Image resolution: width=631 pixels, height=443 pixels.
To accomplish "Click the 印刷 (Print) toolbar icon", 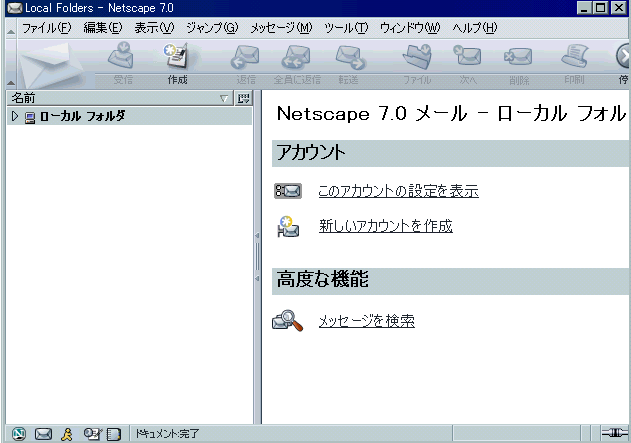I will (x=575, y=56).
